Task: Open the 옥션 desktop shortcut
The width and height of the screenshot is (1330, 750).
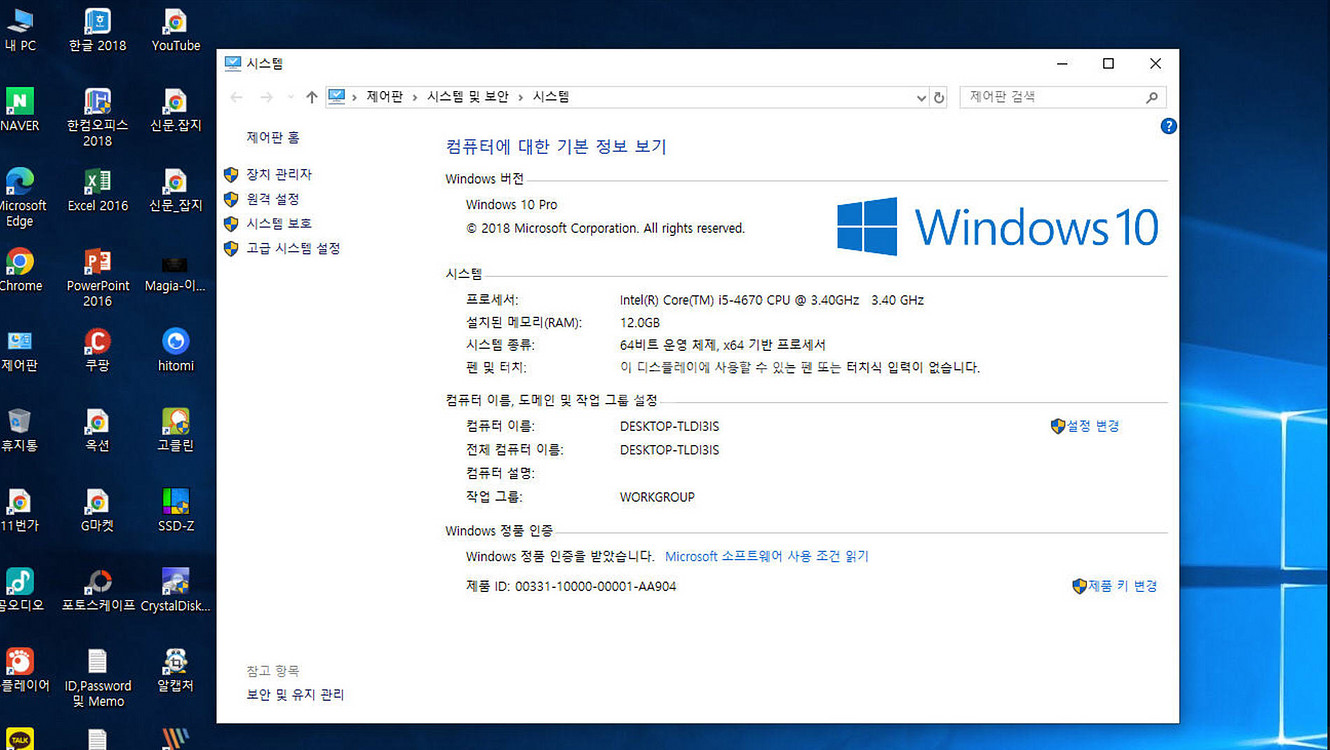Action: (97, 429)
